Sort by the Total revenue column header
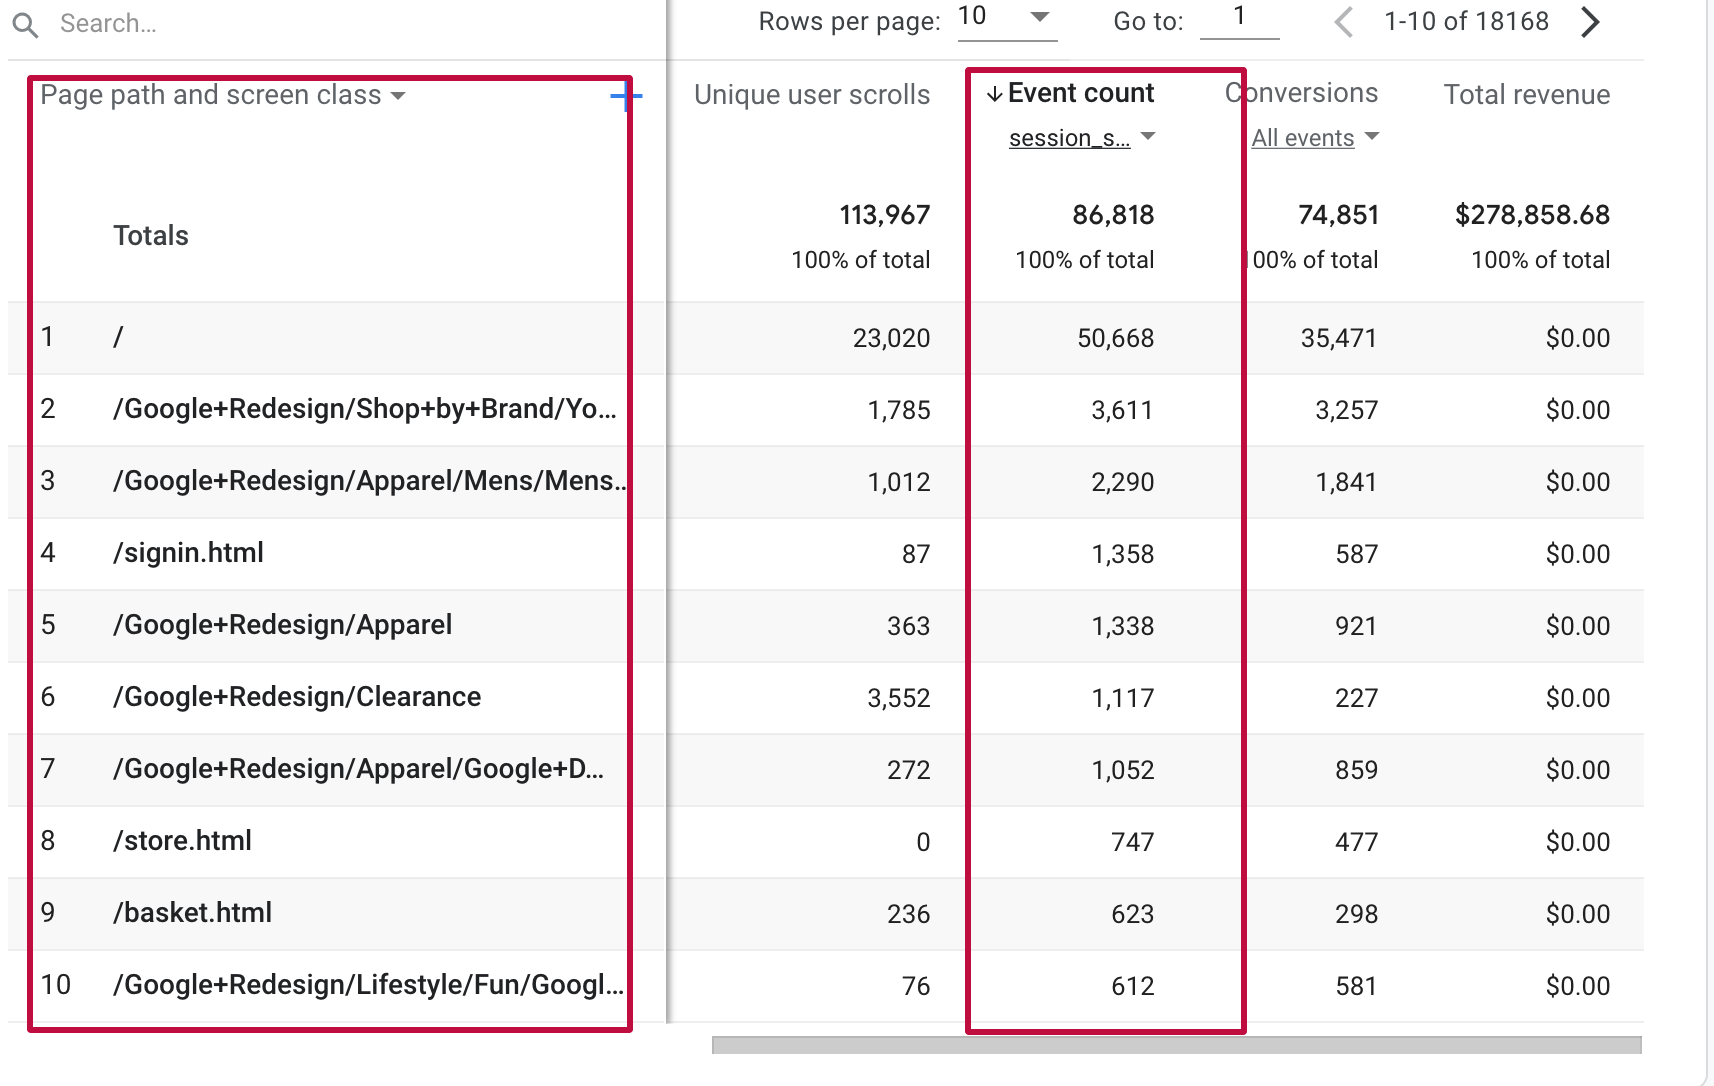 pos(1527,94)
